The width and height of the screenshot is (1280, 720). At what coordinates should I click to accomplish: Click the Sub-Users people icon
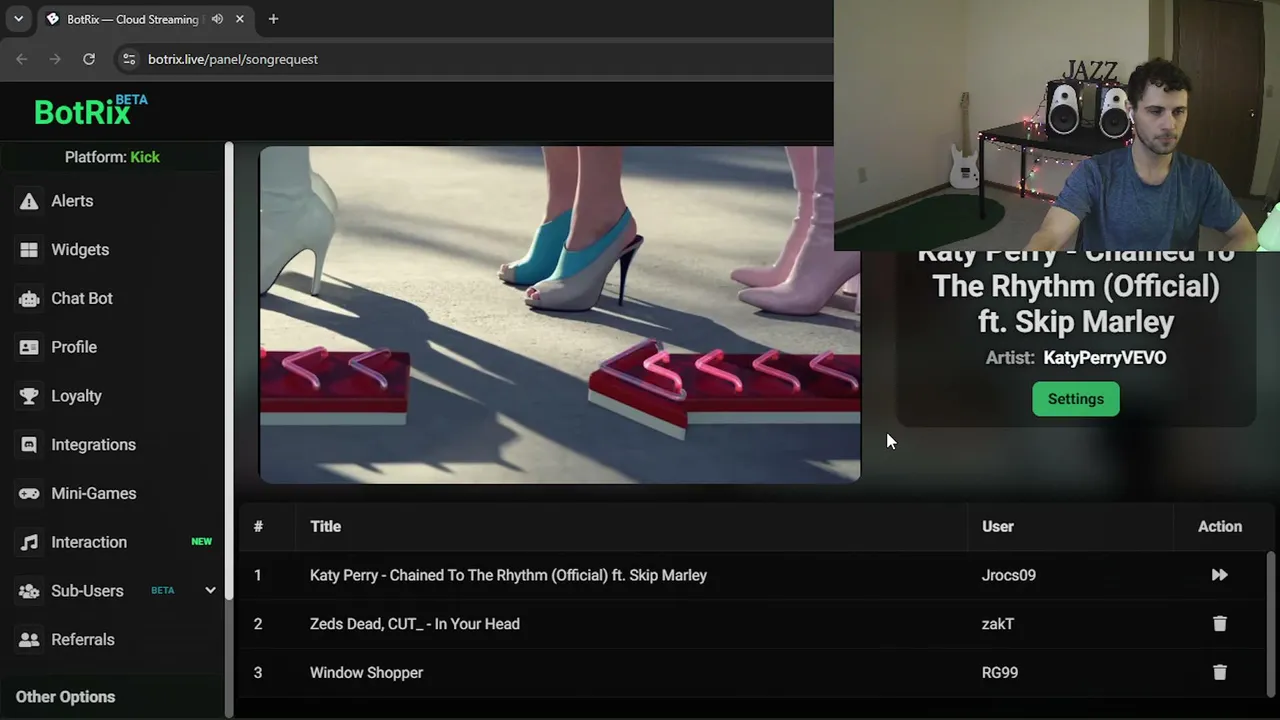click(29, 591)
